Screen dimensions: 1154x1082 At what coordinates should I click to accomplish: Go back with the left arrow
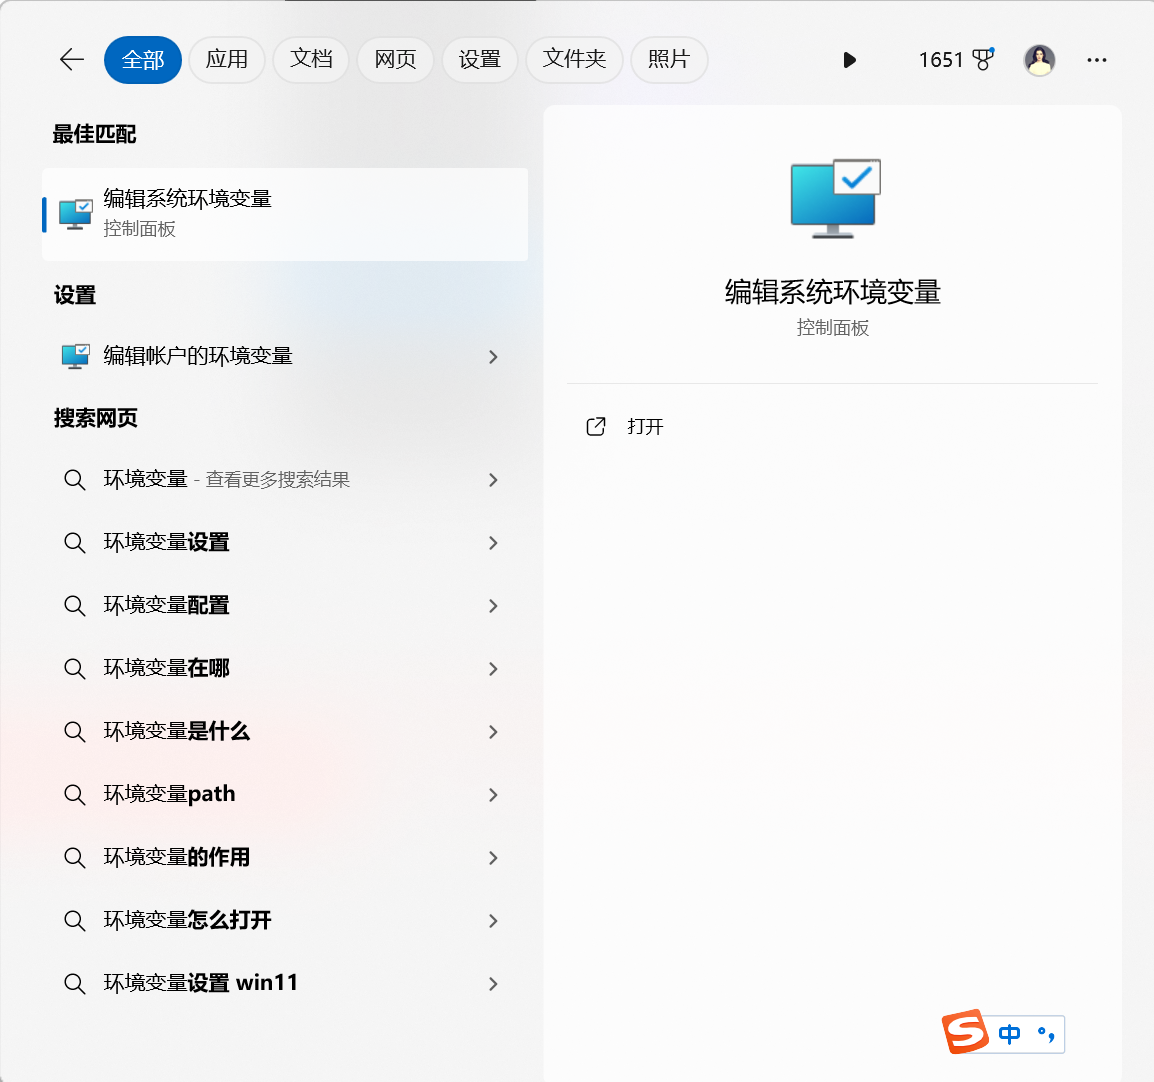pyautogui.click(x=71, y=60)
